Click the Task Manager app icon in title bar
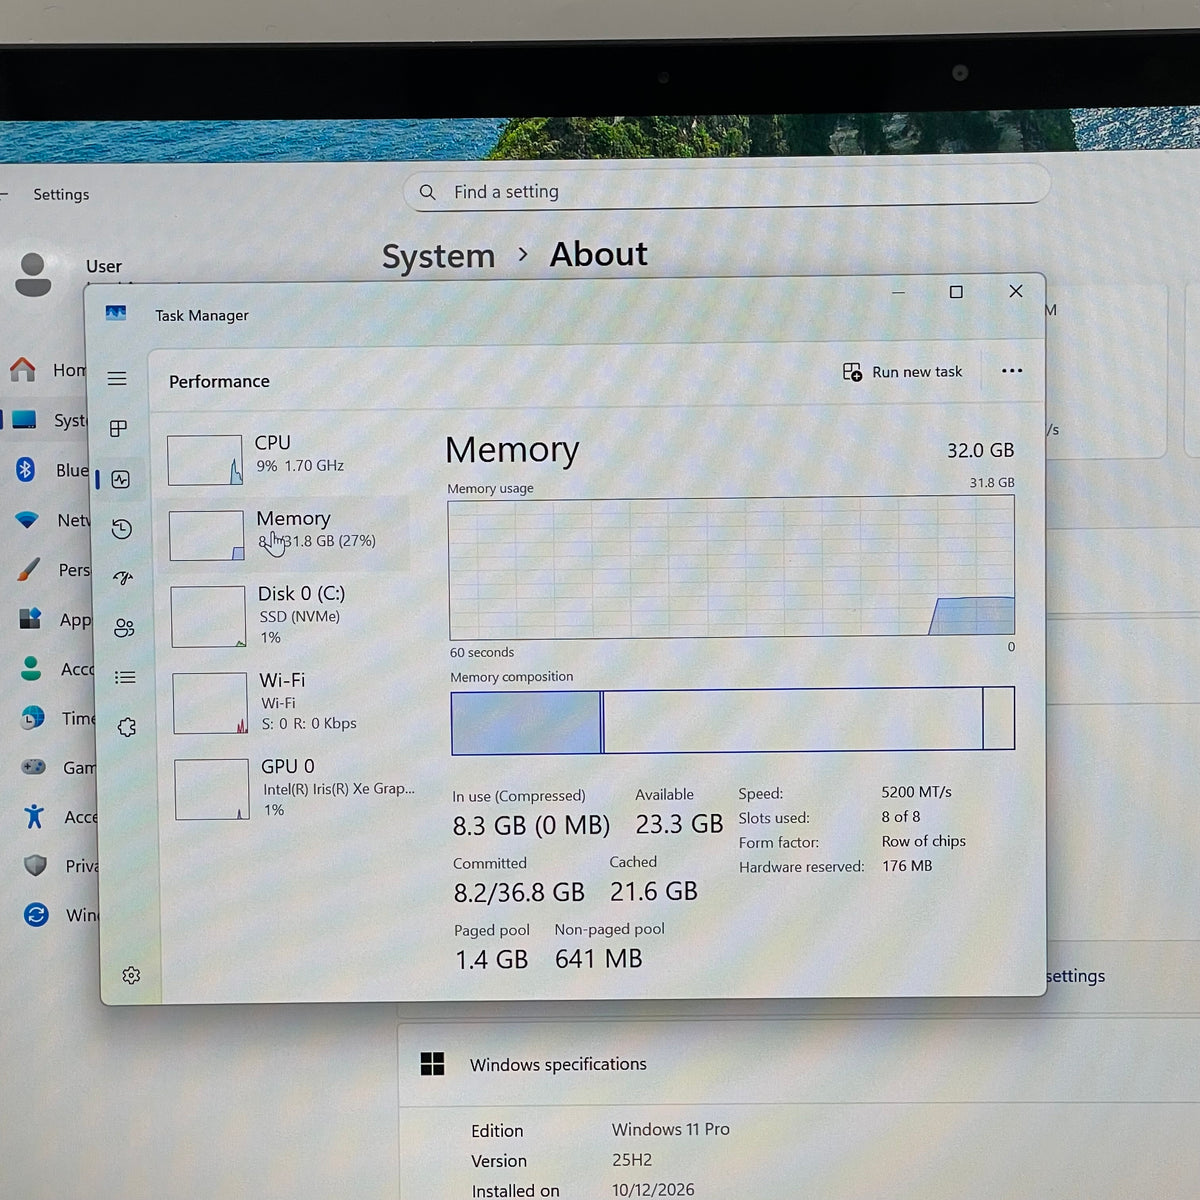Viewport: 1200px width, 1200px height. [x=116, y=313]
